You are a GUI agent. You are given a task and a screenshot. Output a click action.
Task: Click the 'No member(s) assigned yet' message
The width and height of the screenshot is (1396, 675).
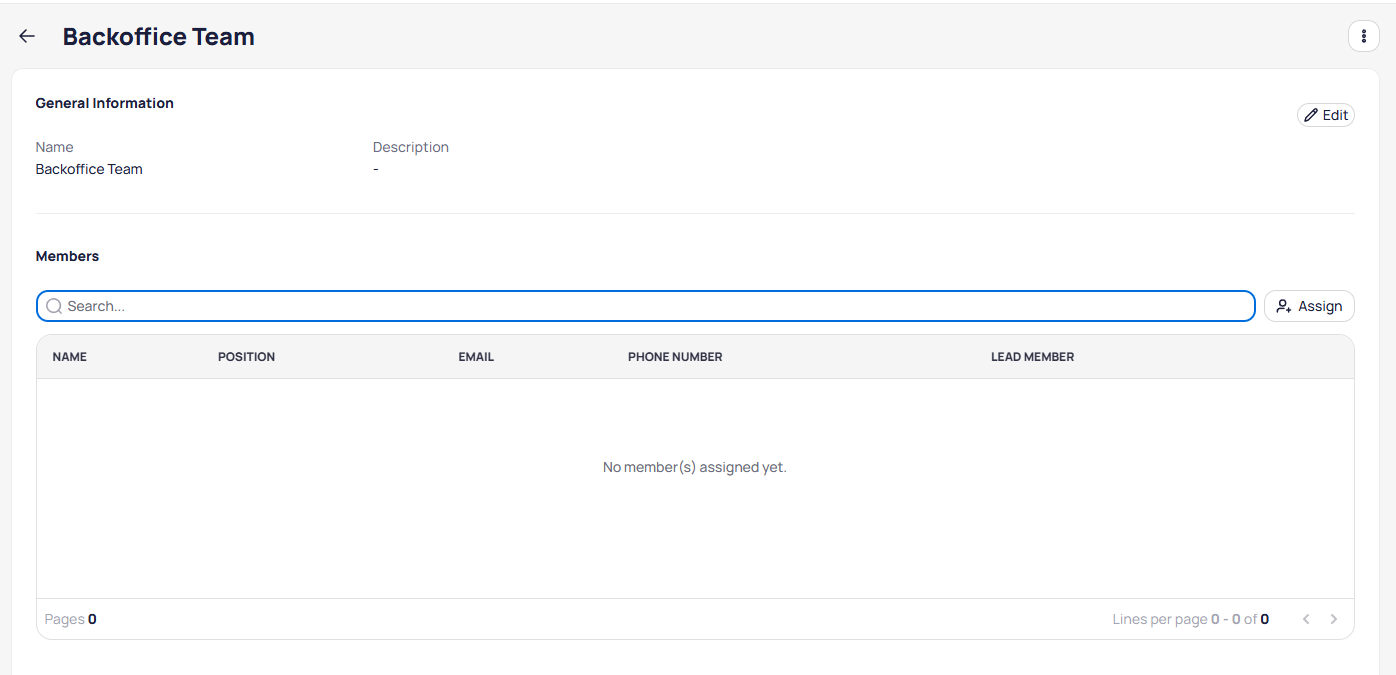695,467
